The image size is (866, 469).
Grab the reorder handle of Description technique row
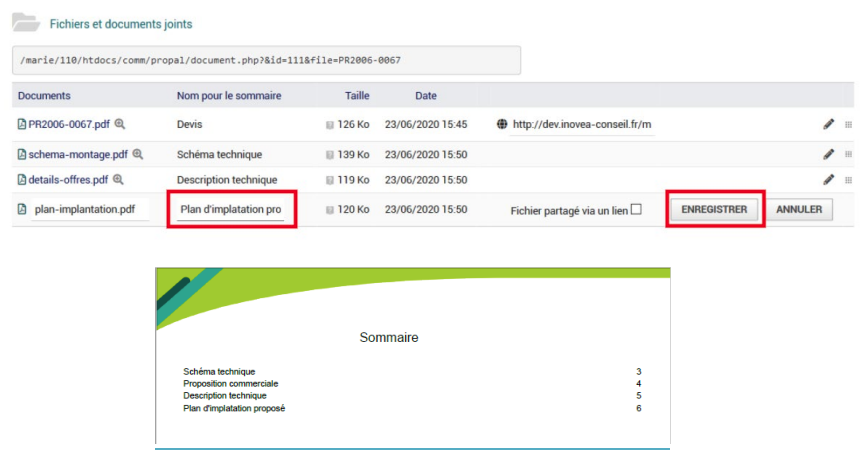click(x=848, y=180)
